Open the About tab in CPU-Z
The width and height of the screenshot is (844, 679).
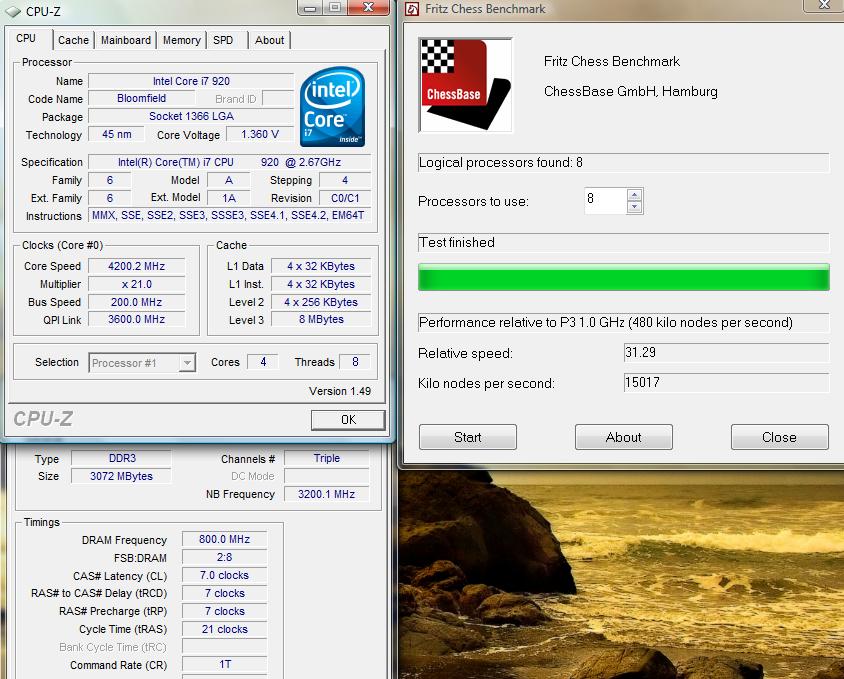[x=269, y=40]
